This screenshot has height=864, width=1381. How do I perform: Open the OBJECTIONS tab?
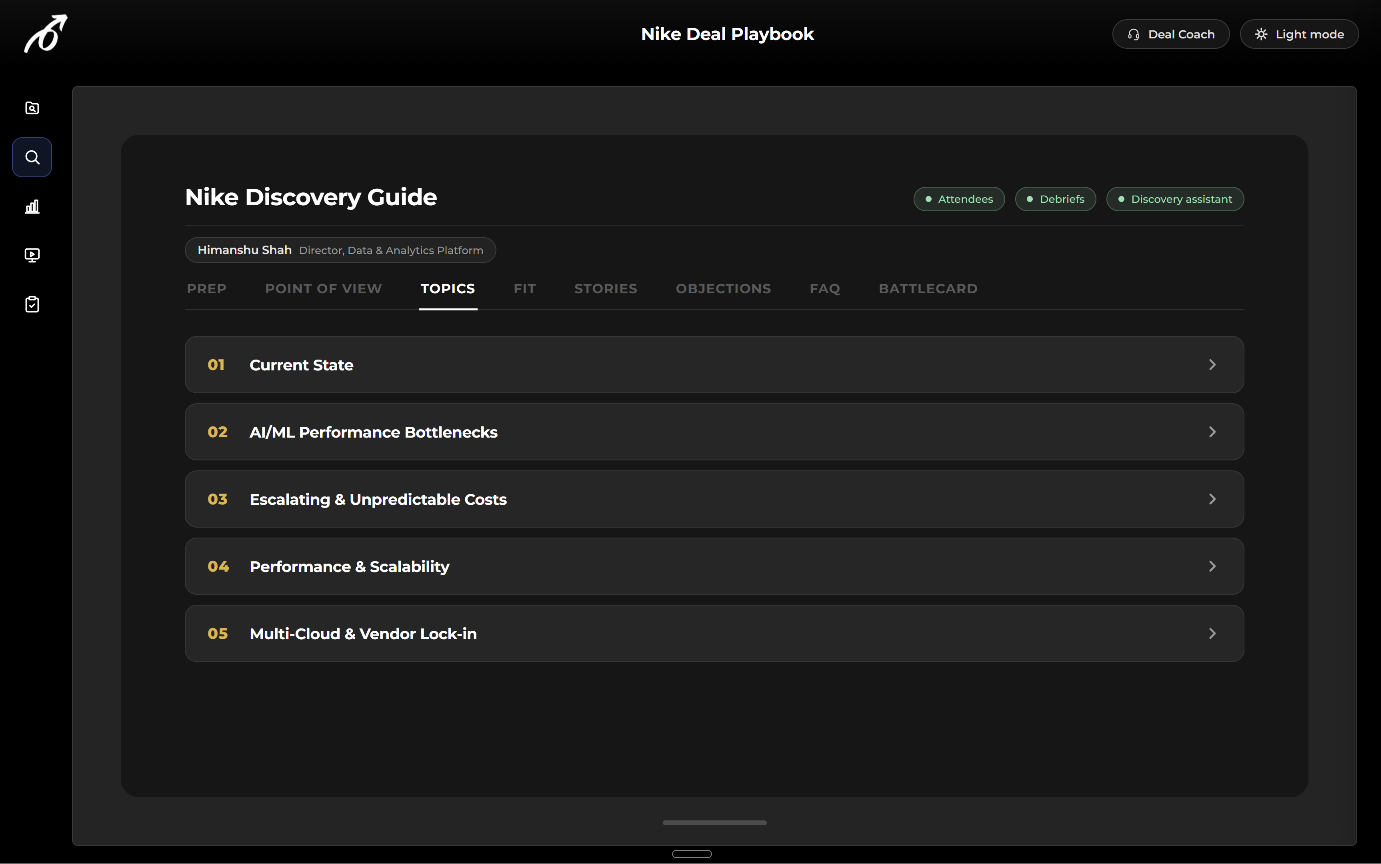point(723,288)
